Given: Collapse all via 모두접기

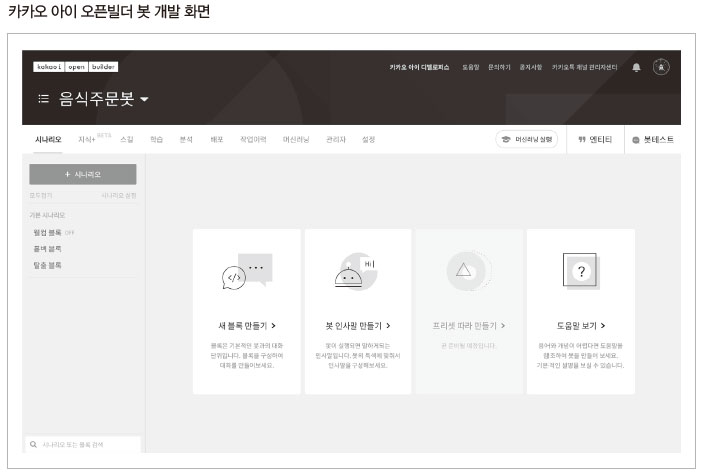Looking at the screenshot, I should click(41, 195).
